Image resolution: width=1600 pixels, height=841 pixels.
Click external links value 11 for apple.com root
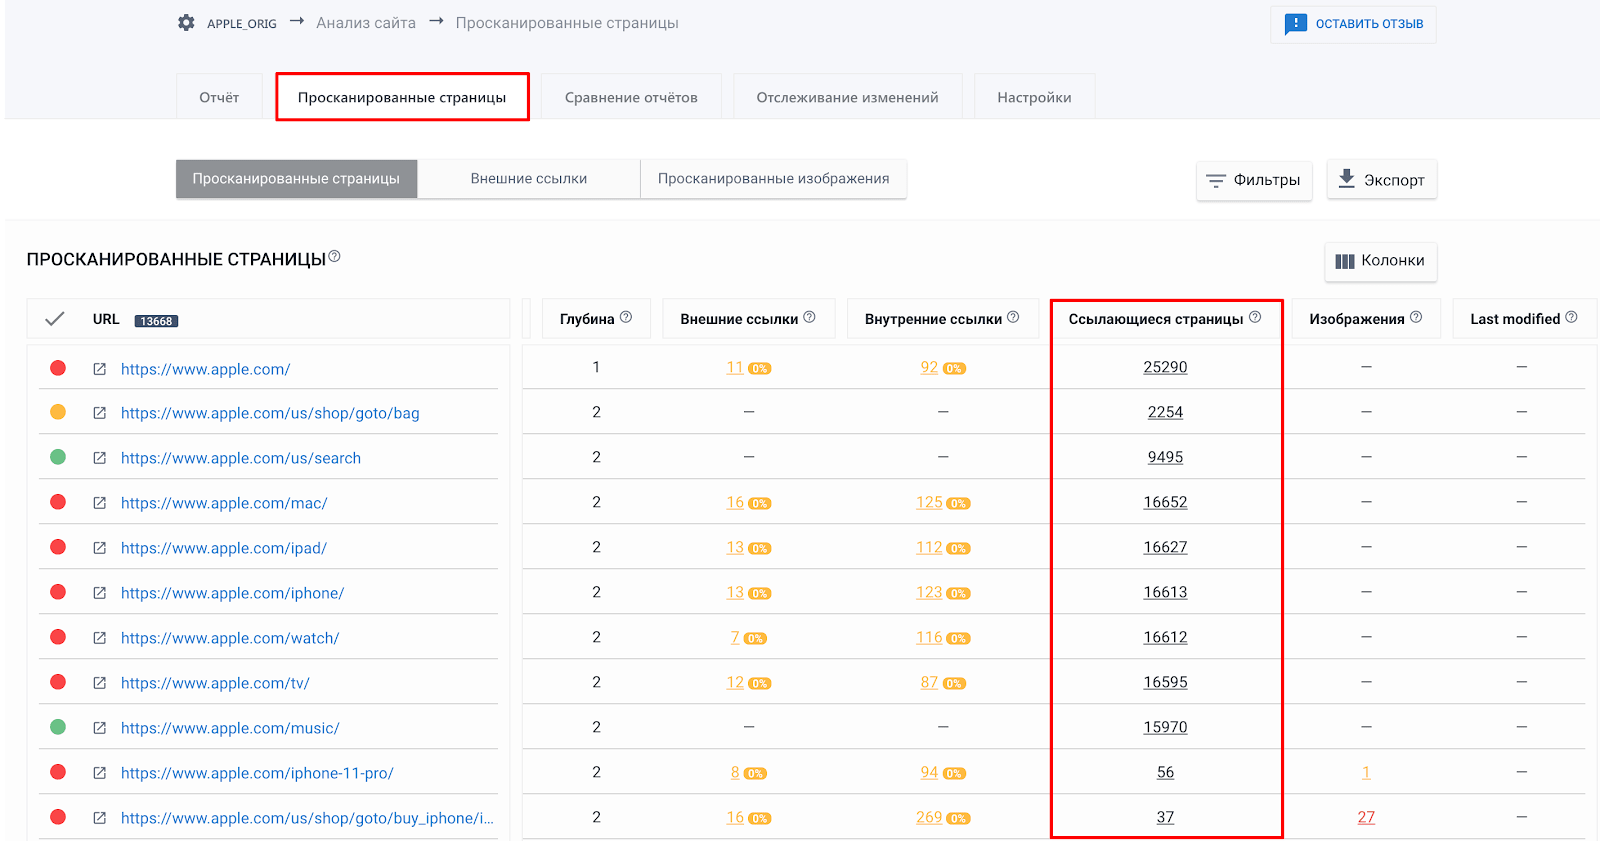pos(735,367)
